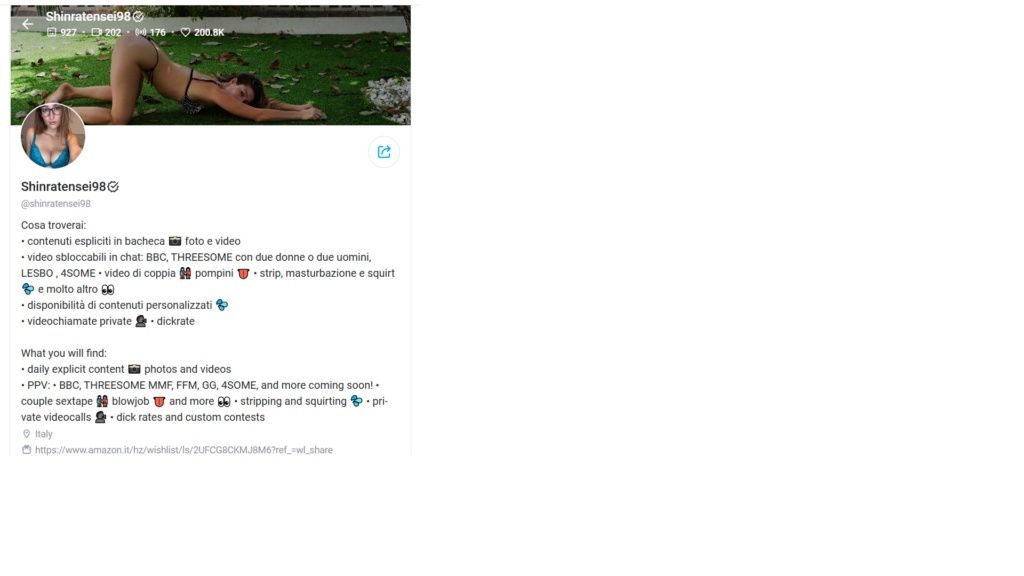Go back using the arrow icon
The width and height of the screenshot is (1024, 576).
tap(27, 24)
